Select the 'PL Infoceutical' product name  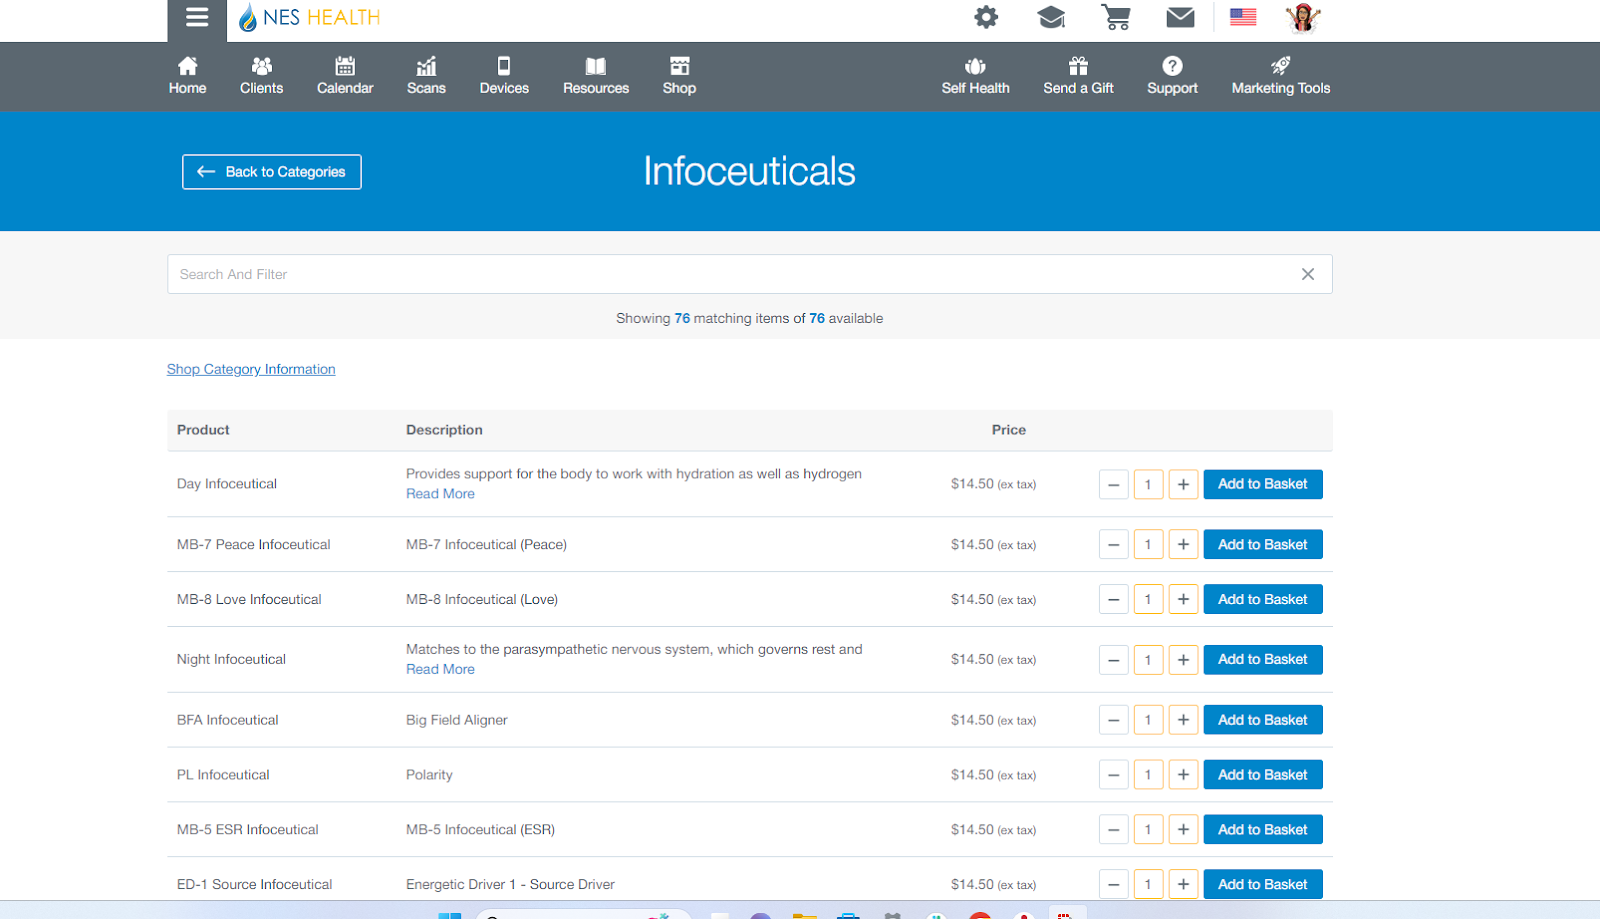[223, 775]
